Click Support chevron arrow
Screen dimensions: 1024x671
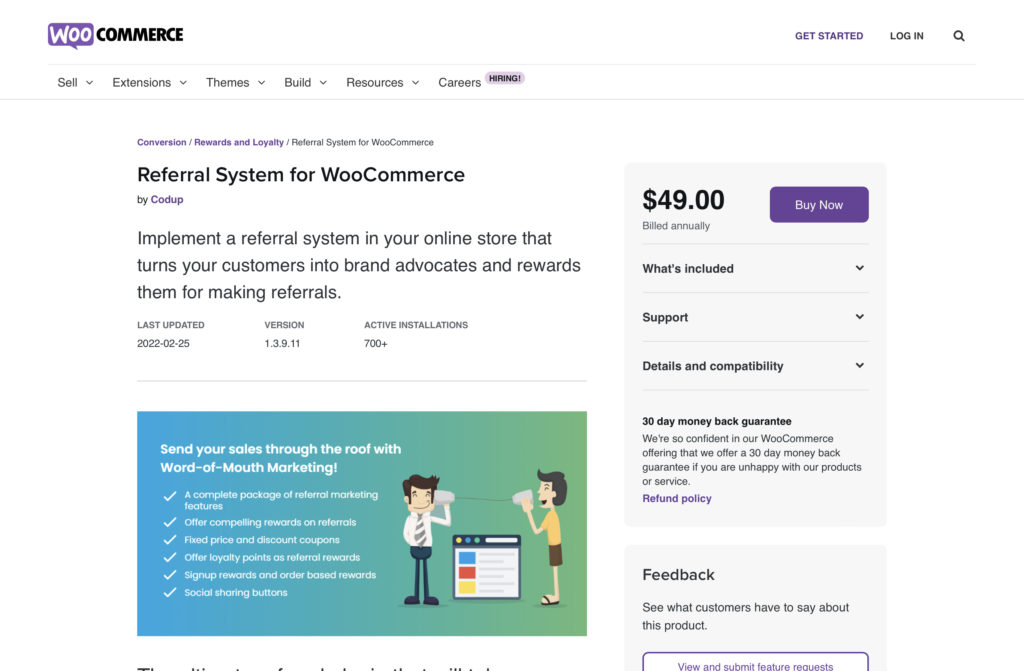pyautogui.click(x=859, y=317)
